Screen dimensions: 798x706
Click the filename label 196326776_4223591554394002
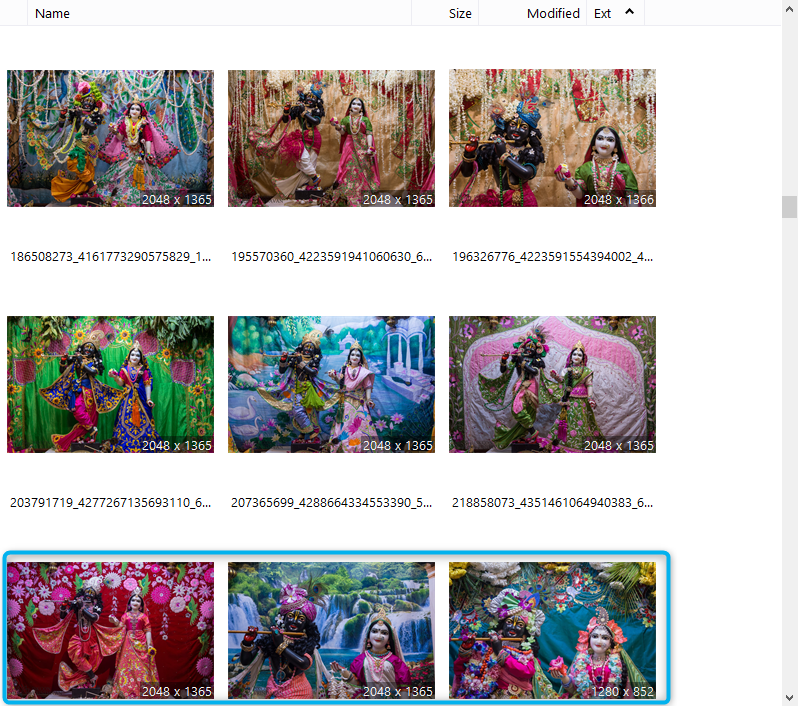[x=552, y=256]
